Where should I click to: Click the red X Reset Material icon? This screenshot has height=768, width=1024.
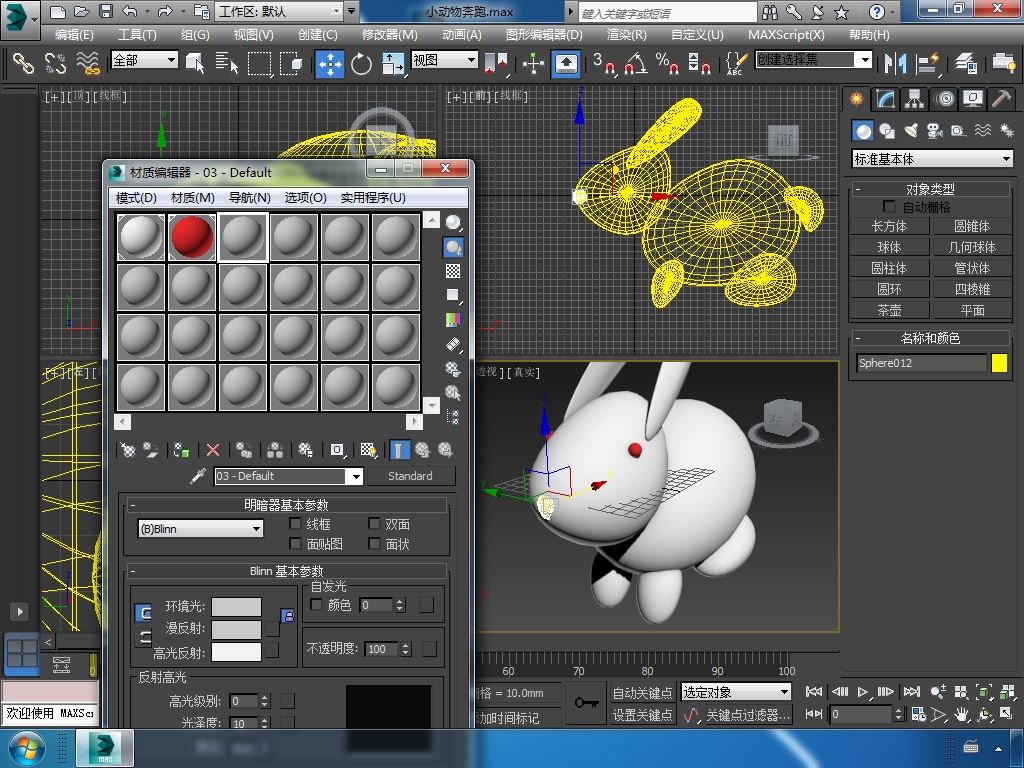pyautogui.click(x=213, y=450)
